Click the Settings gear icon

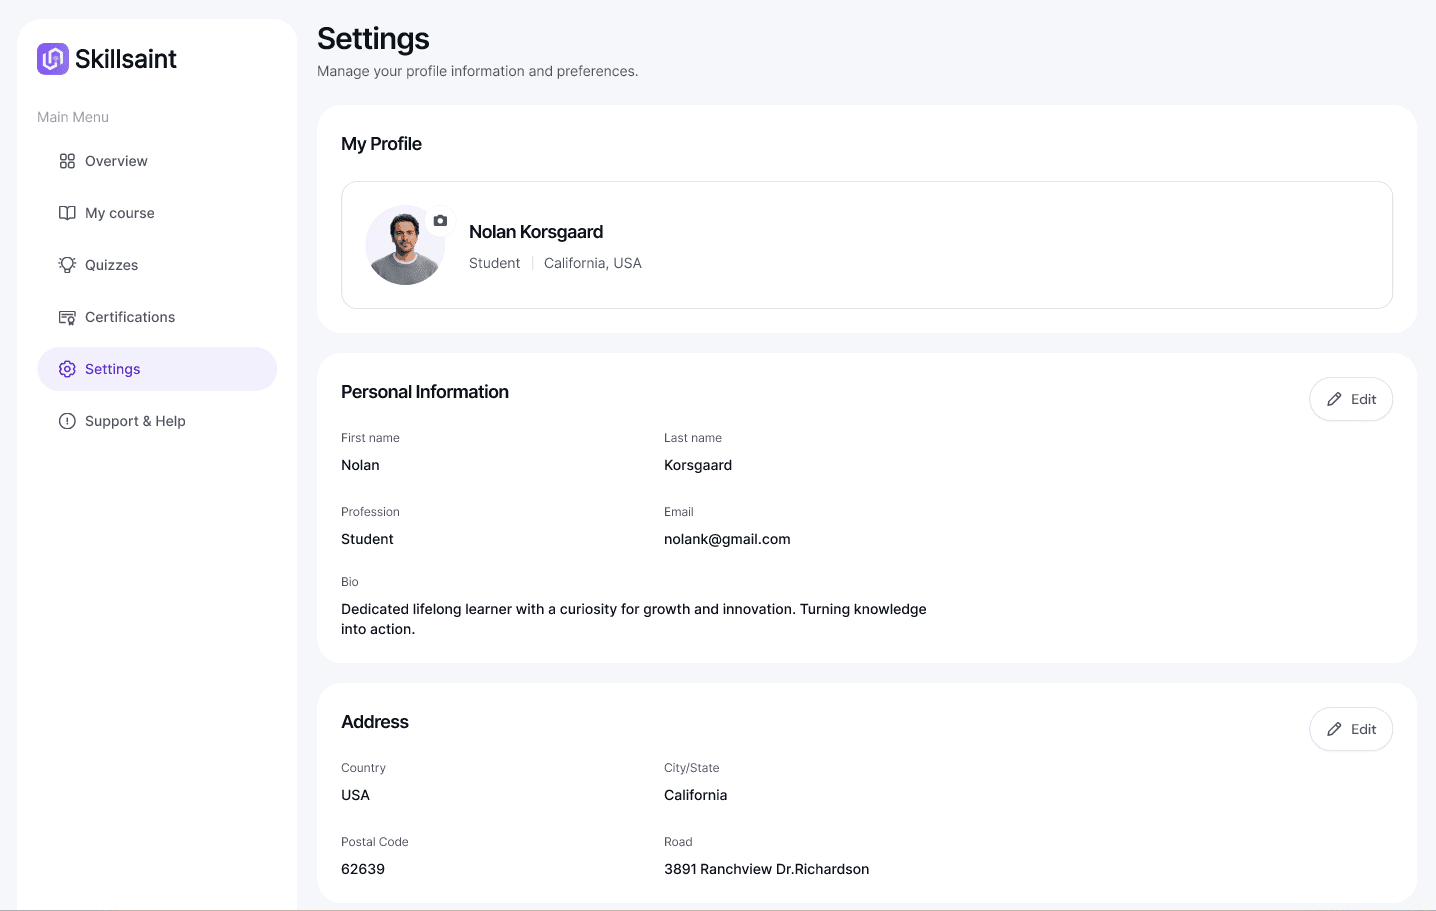67,369
